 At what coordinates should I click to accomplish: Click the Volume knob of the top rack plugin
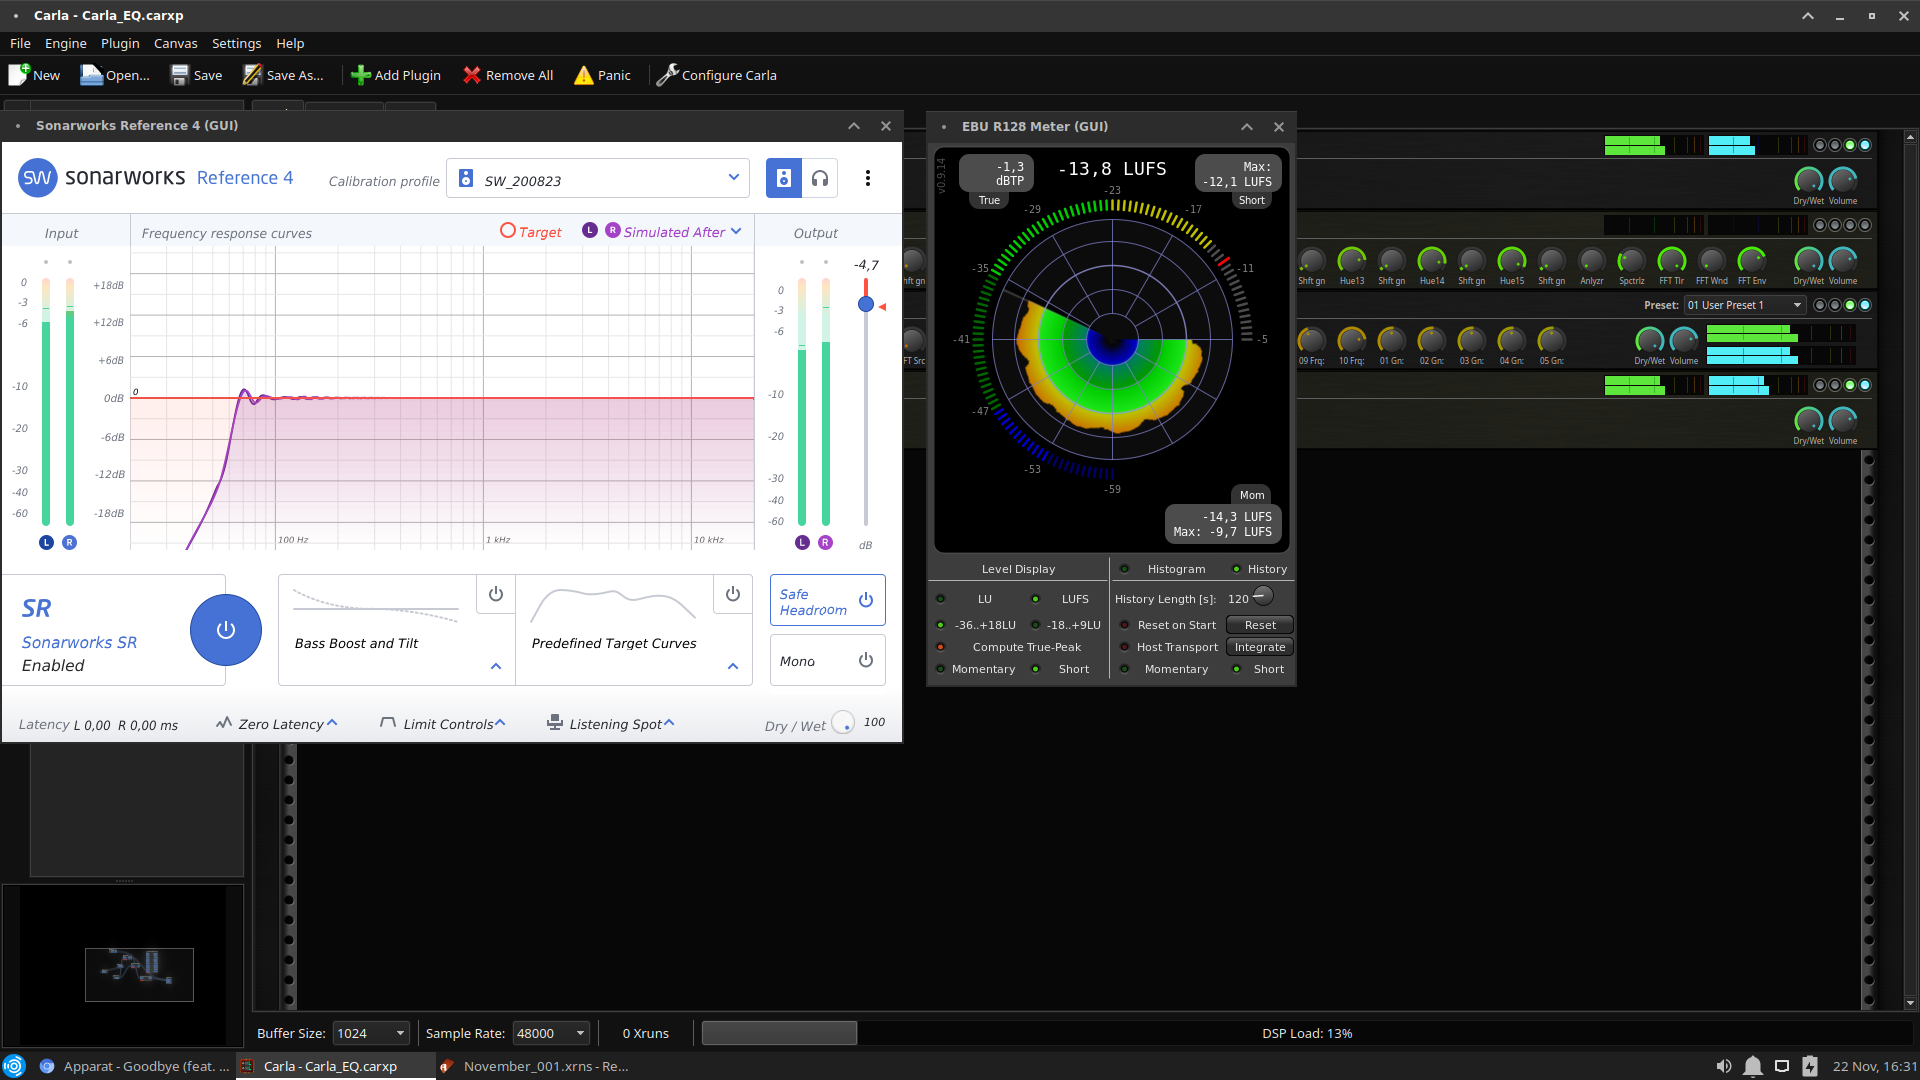pyautogui.click(x=1843, y=180)
